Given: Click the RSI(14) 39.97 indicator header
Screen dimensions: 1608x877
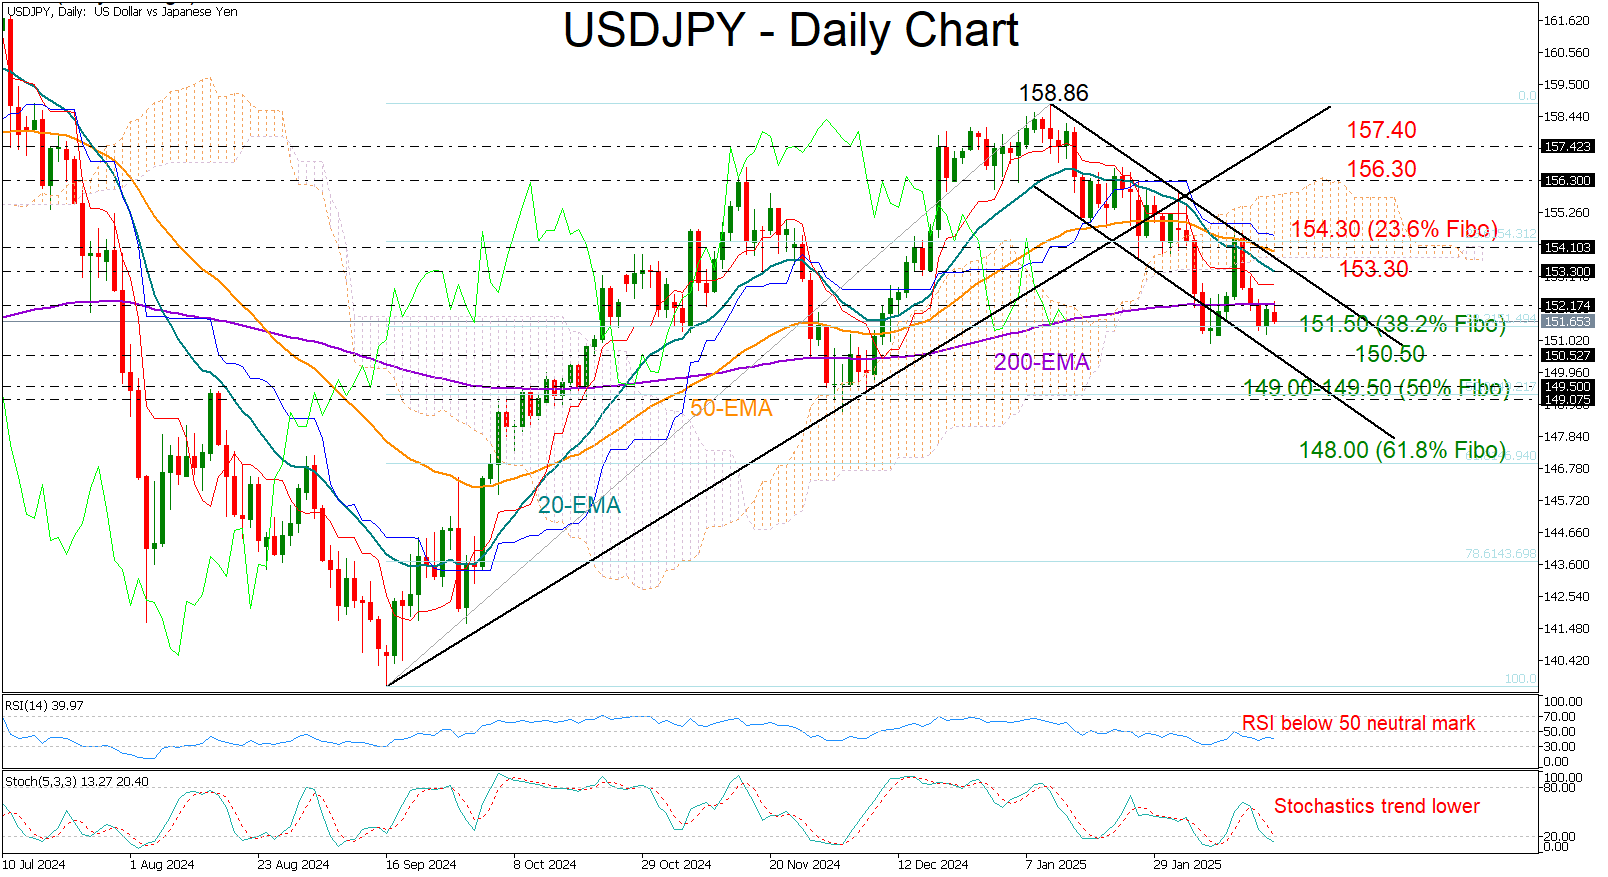Looking at the screenshot, I should point(45,706).
